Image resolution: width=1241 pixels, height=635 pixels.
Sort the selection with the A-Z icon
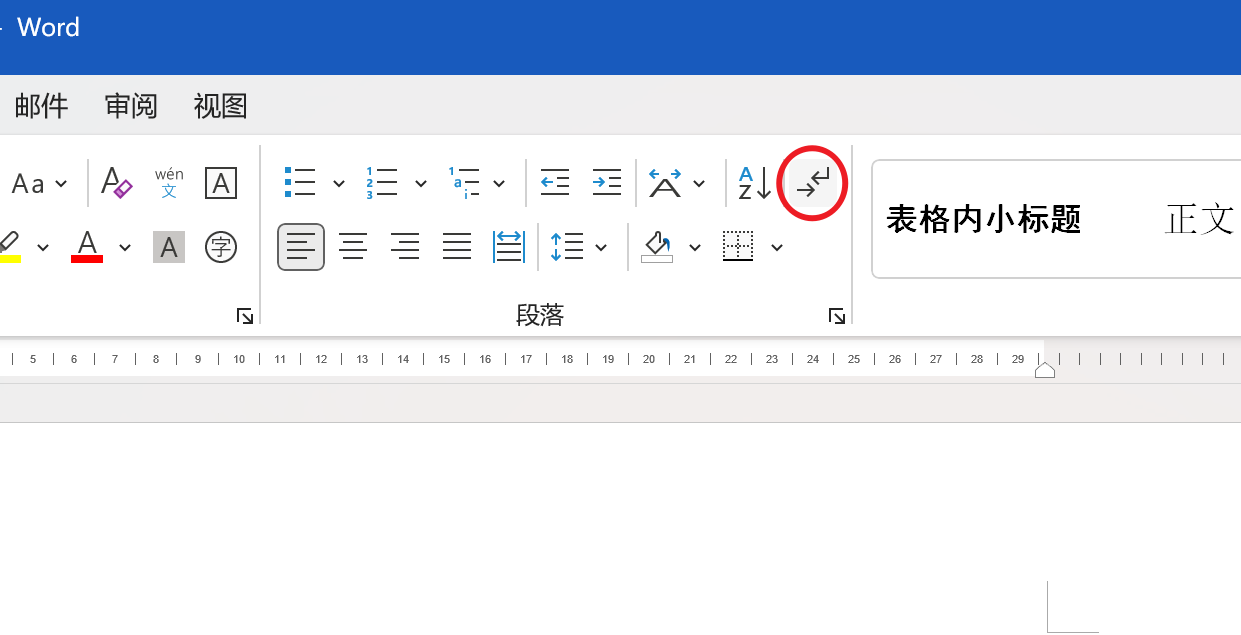(x=754, y=183)
